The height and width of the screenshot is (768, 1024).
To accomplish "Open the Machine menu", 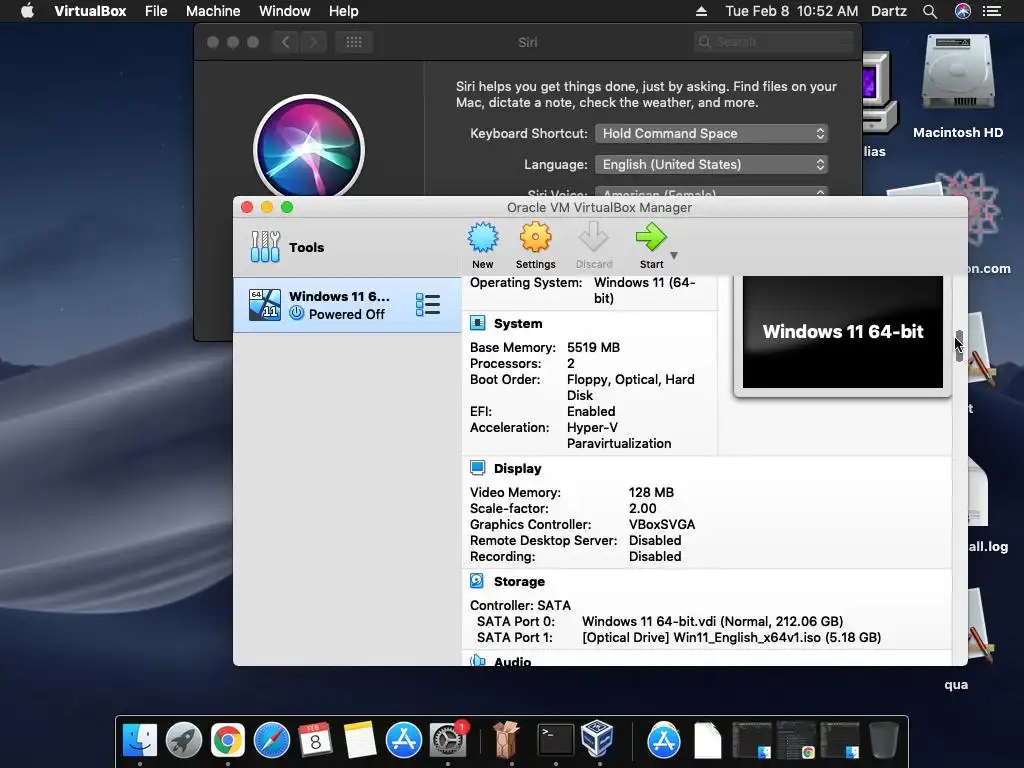I will (x=213, y=11).
